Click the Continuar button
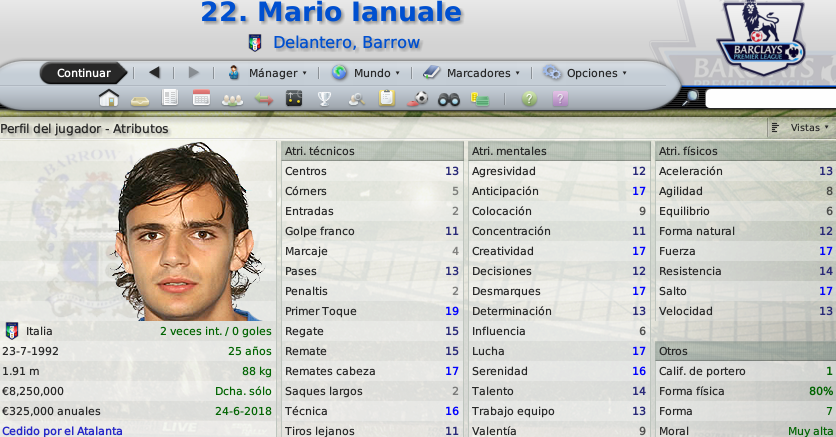Screen dimensions: 836x437 [x=84, y=73]
